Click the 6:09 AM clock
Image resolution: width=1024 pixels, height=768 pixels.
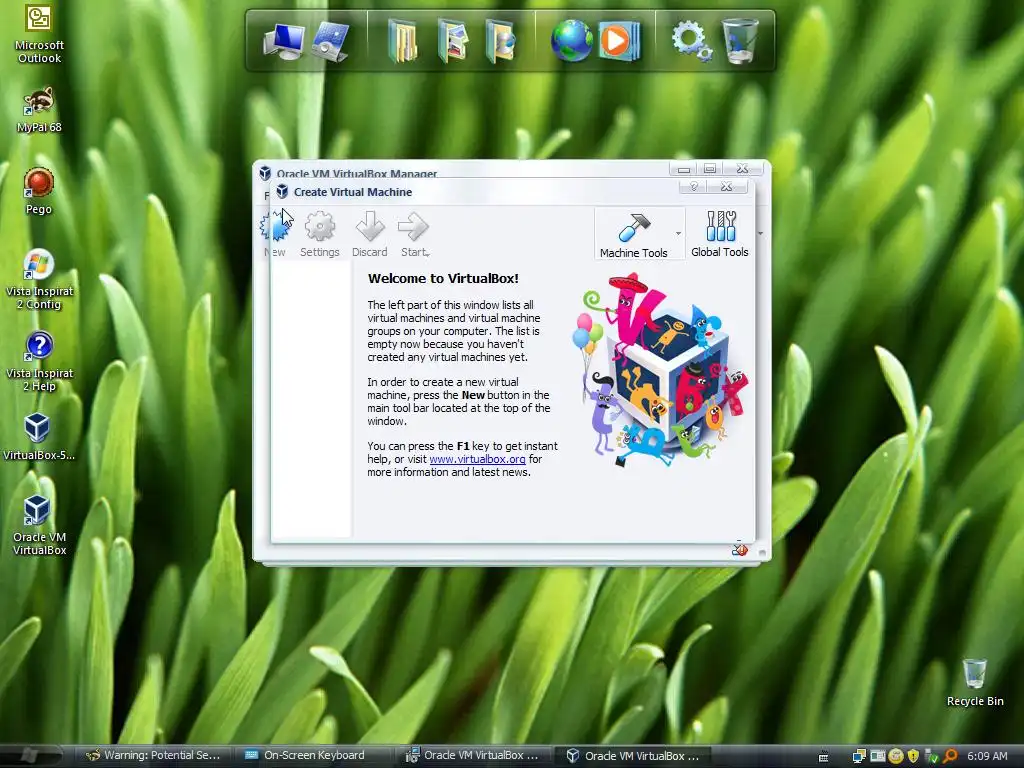click(x=987, y=756)
